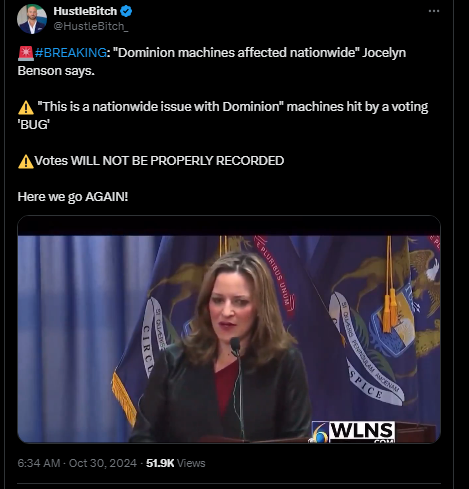This screenshot has height=489, width=469.
Task: Click the red siren emoji
Action: tap(26, 53)
